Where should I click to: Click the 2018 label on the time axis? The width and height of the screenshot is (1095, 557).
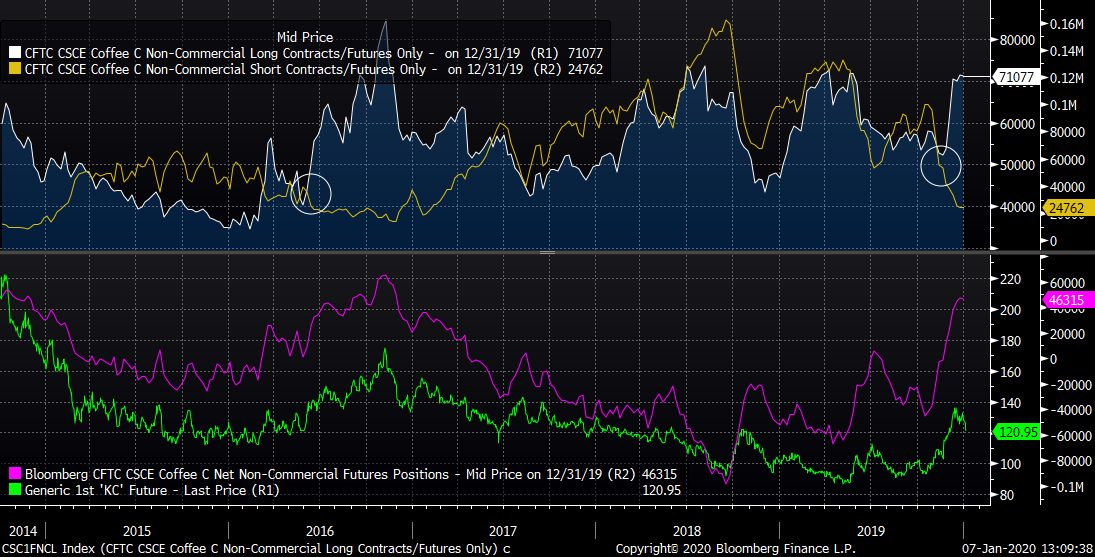point(686,531)
